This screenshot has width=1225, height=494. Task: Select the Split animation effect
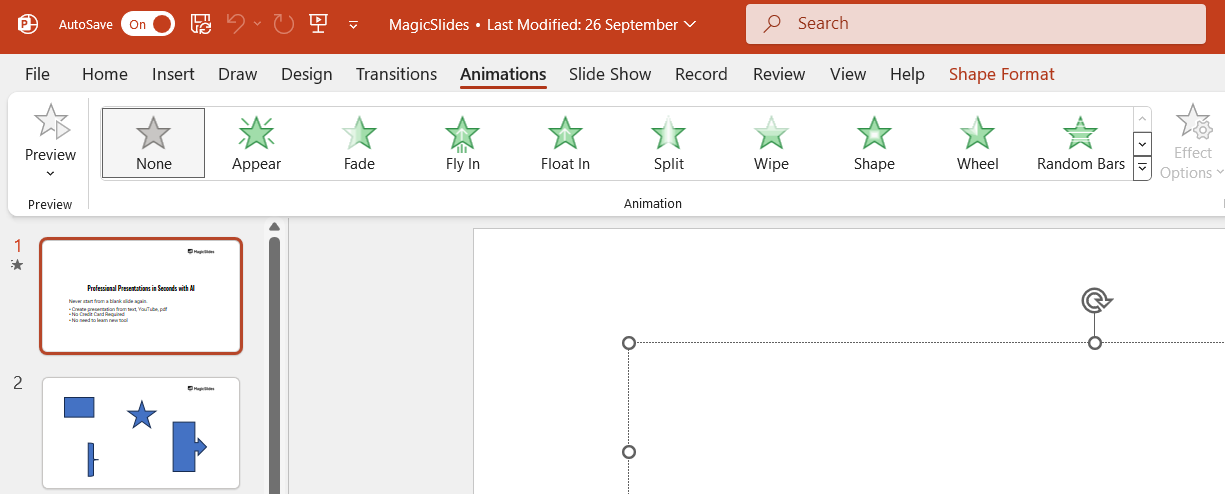point(668,143)
